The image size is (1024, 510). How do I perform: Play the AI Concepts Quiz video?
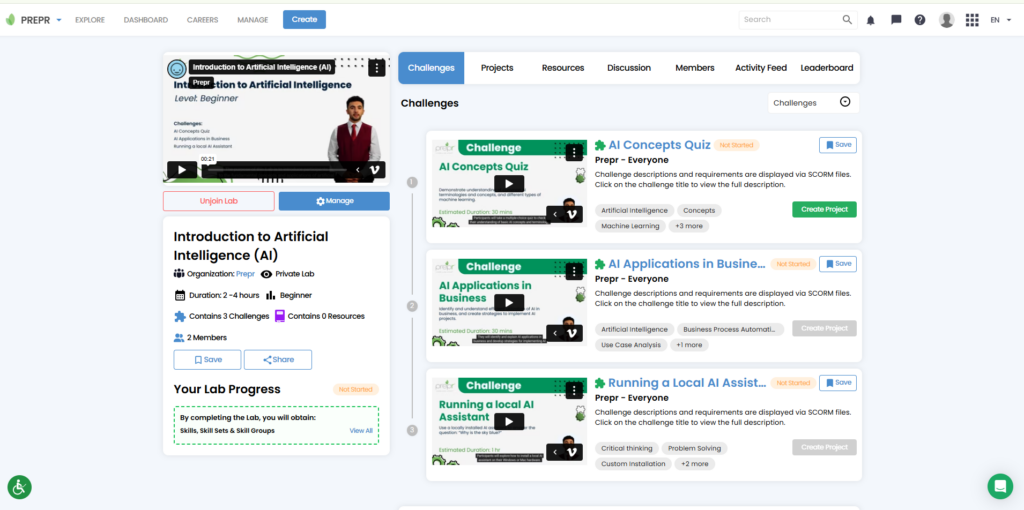pos(509,183)
